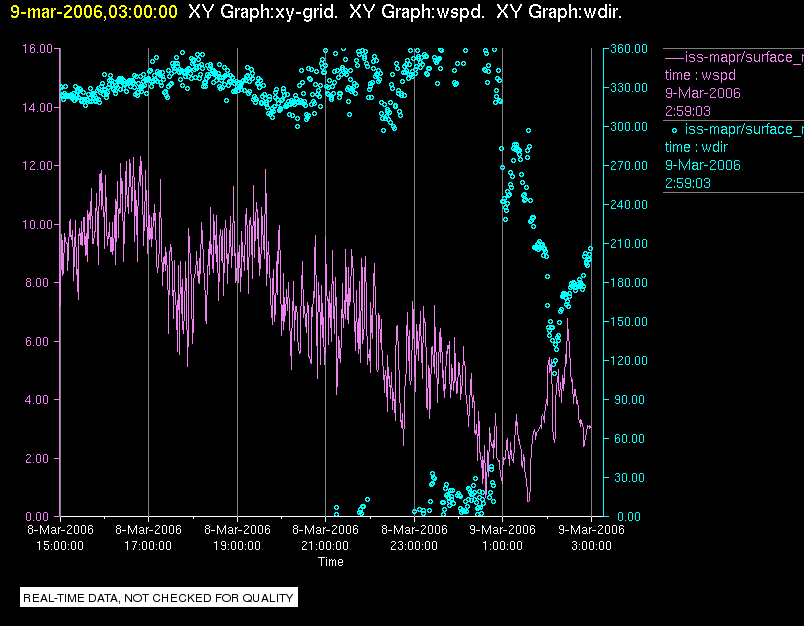The height and width of the screenshot is (626, 804).
Task: Click the '8-Mar-2006 17:00:00' time label
Action: click(148, 537)
